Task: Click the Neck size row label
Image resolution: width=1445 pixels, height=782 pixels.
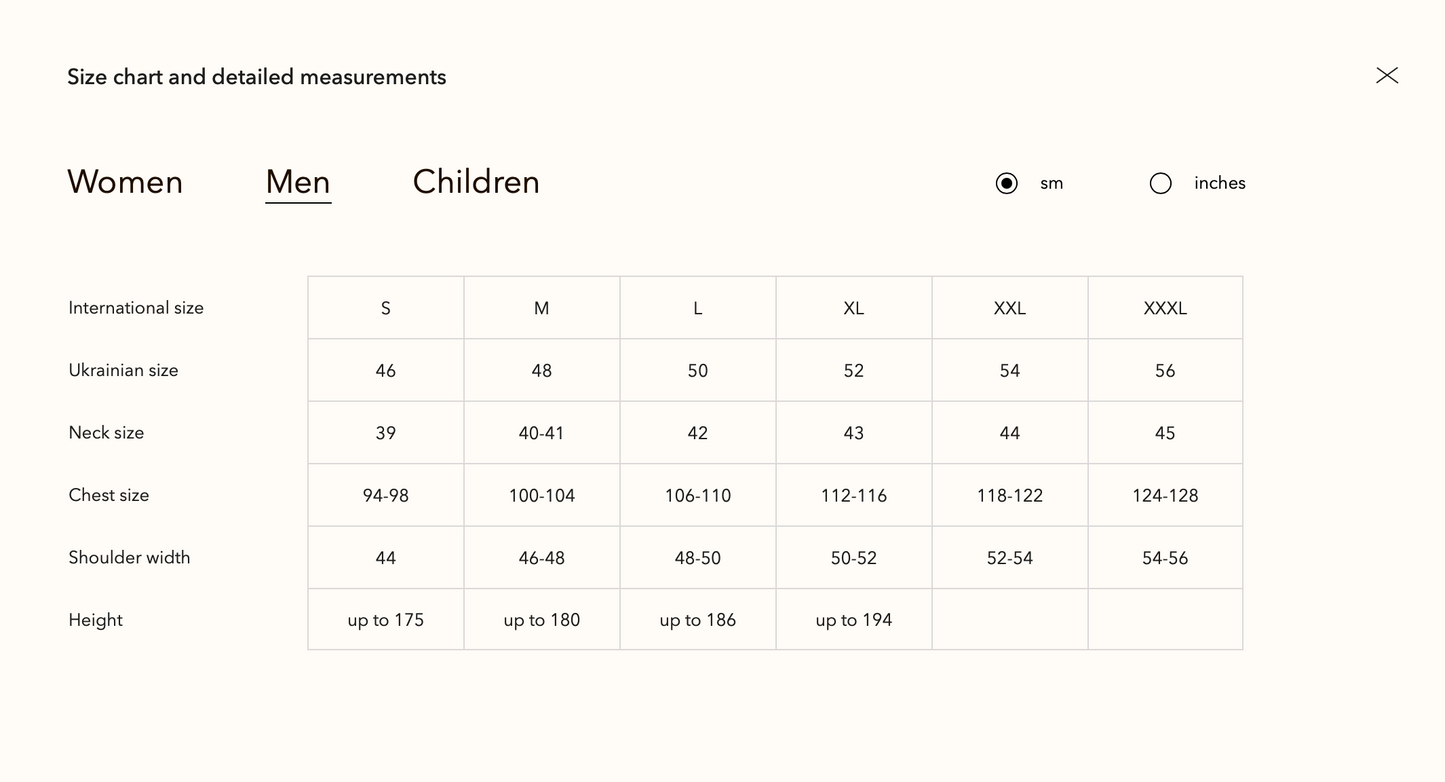Action: (106, 433)
